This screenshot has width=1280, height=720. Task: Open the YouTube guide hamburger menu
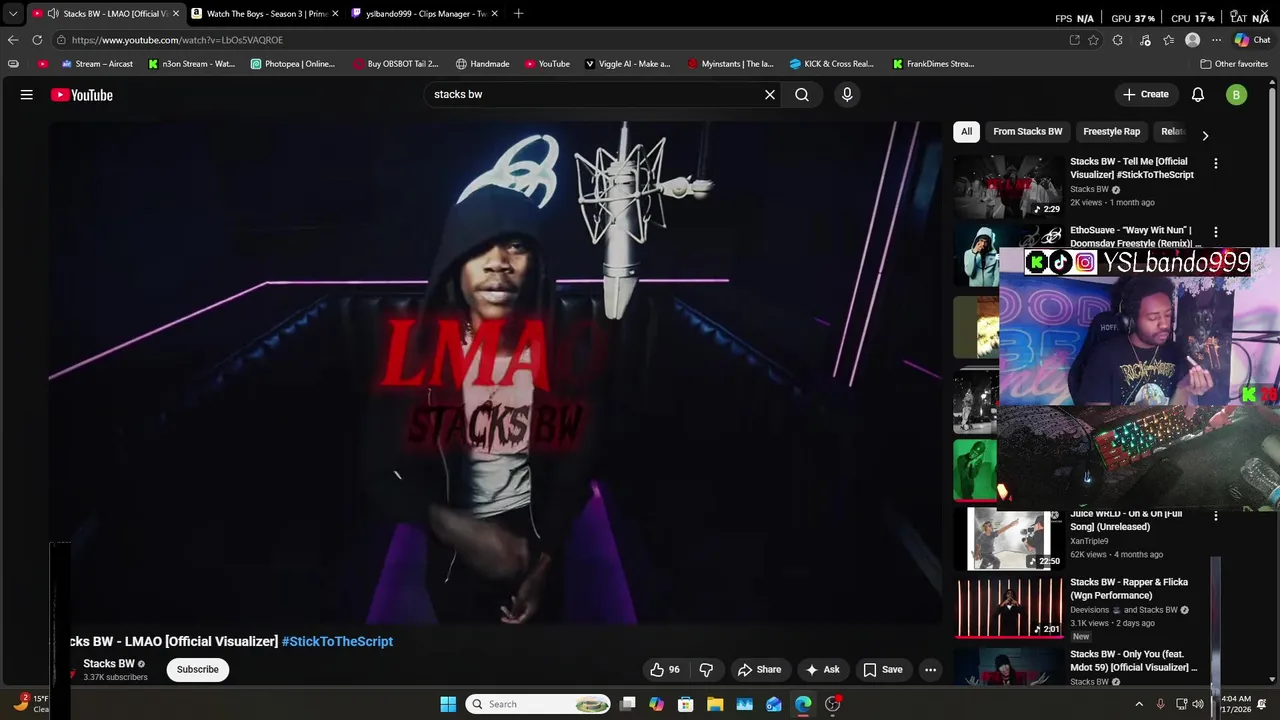27,95
